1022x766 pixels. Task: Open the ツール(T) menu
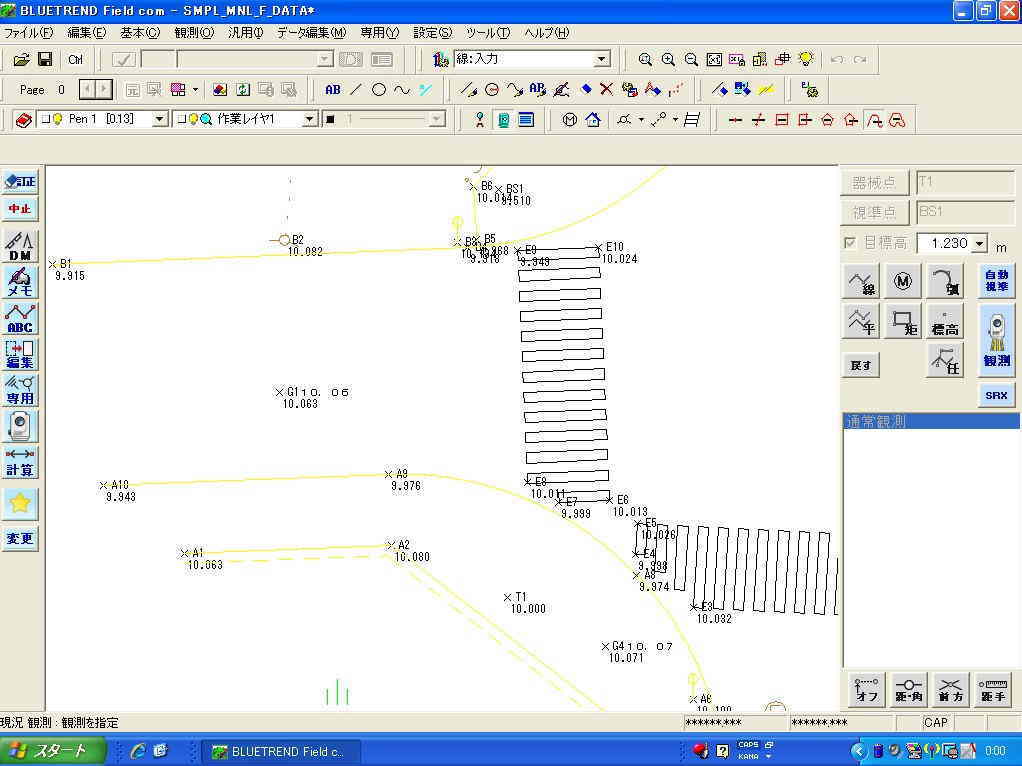[x=488, y=32]
